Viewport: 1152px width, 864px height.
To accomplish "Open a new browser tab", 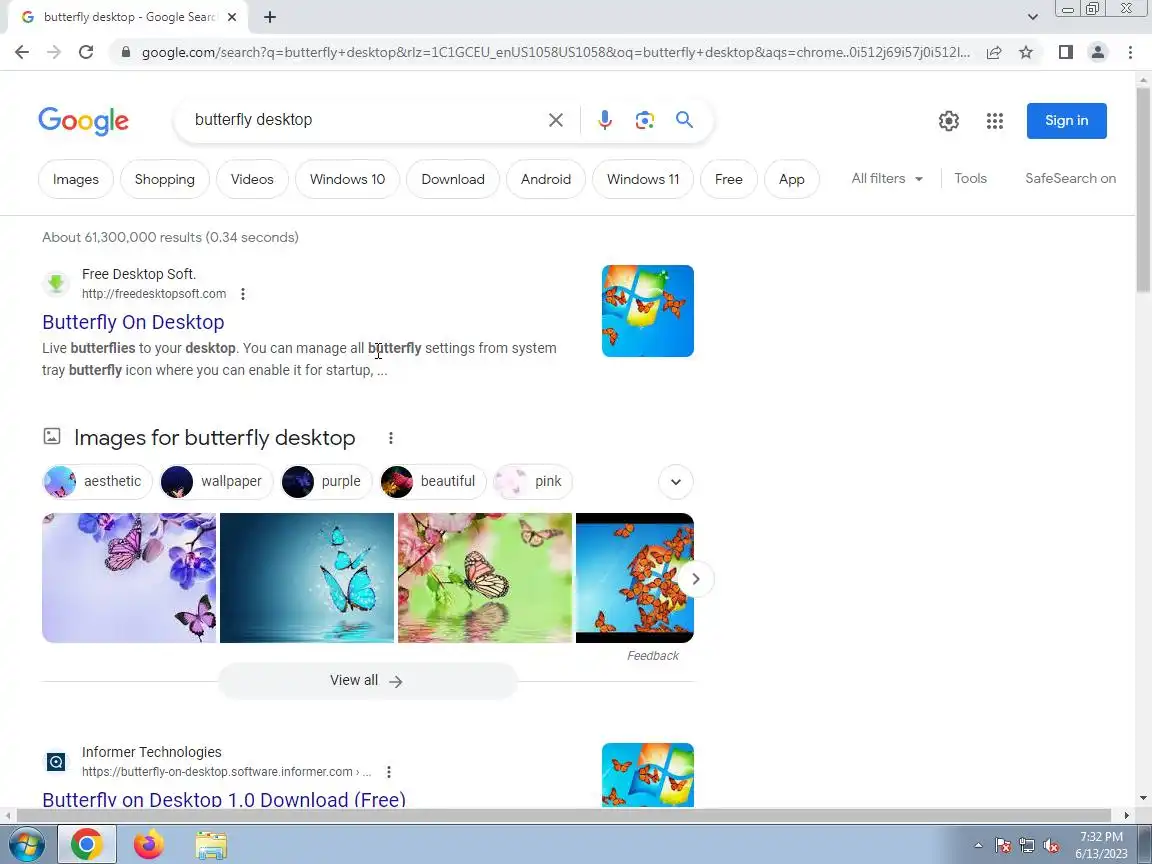I will (x=270, y=17).
